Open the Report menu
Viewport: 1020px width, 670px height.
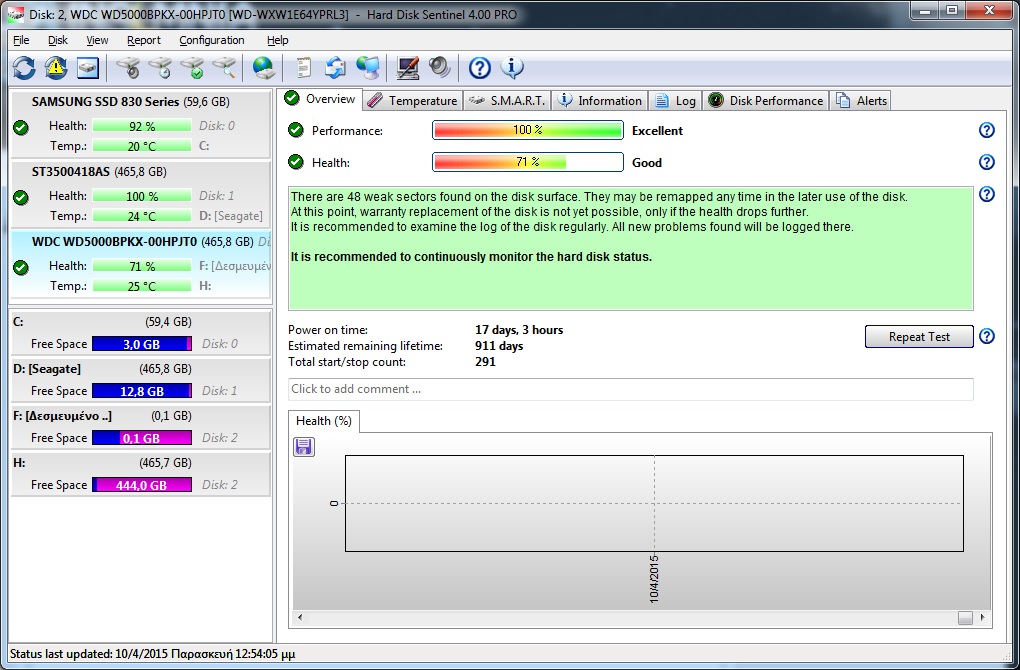click(x=144, y=40)
